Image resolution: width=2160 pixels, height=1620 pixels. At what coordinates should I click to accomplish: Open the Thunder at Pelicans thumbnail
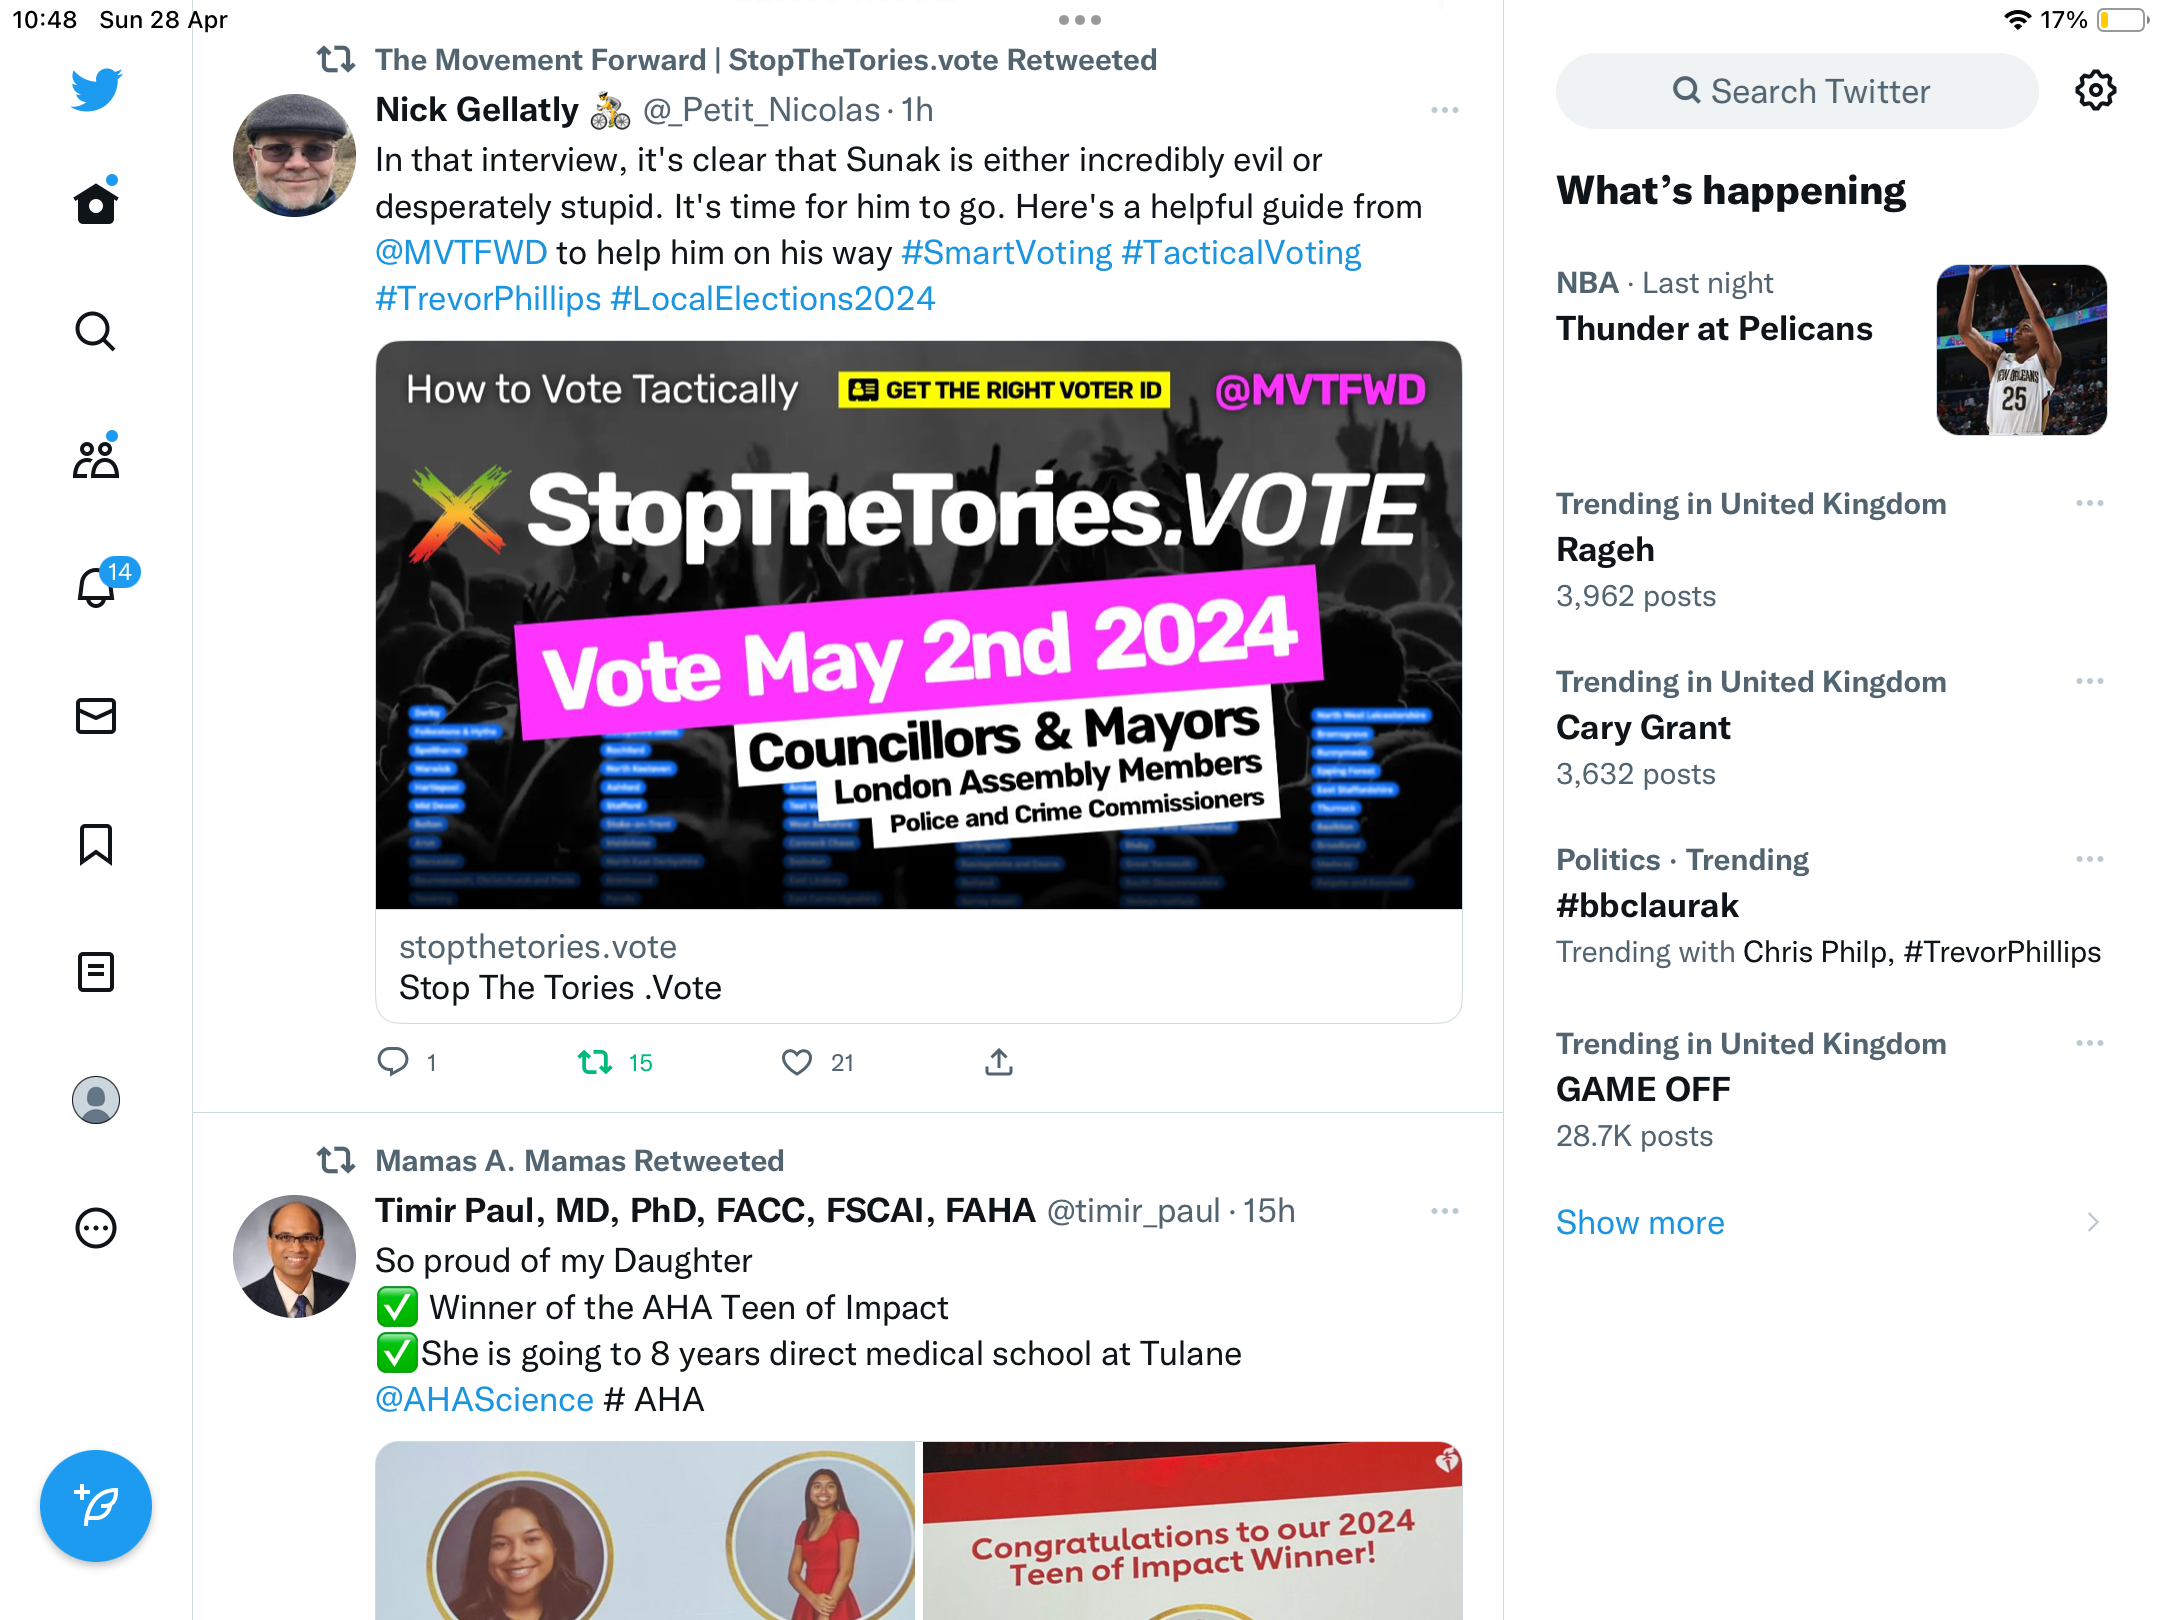[x=2022, y=350]
